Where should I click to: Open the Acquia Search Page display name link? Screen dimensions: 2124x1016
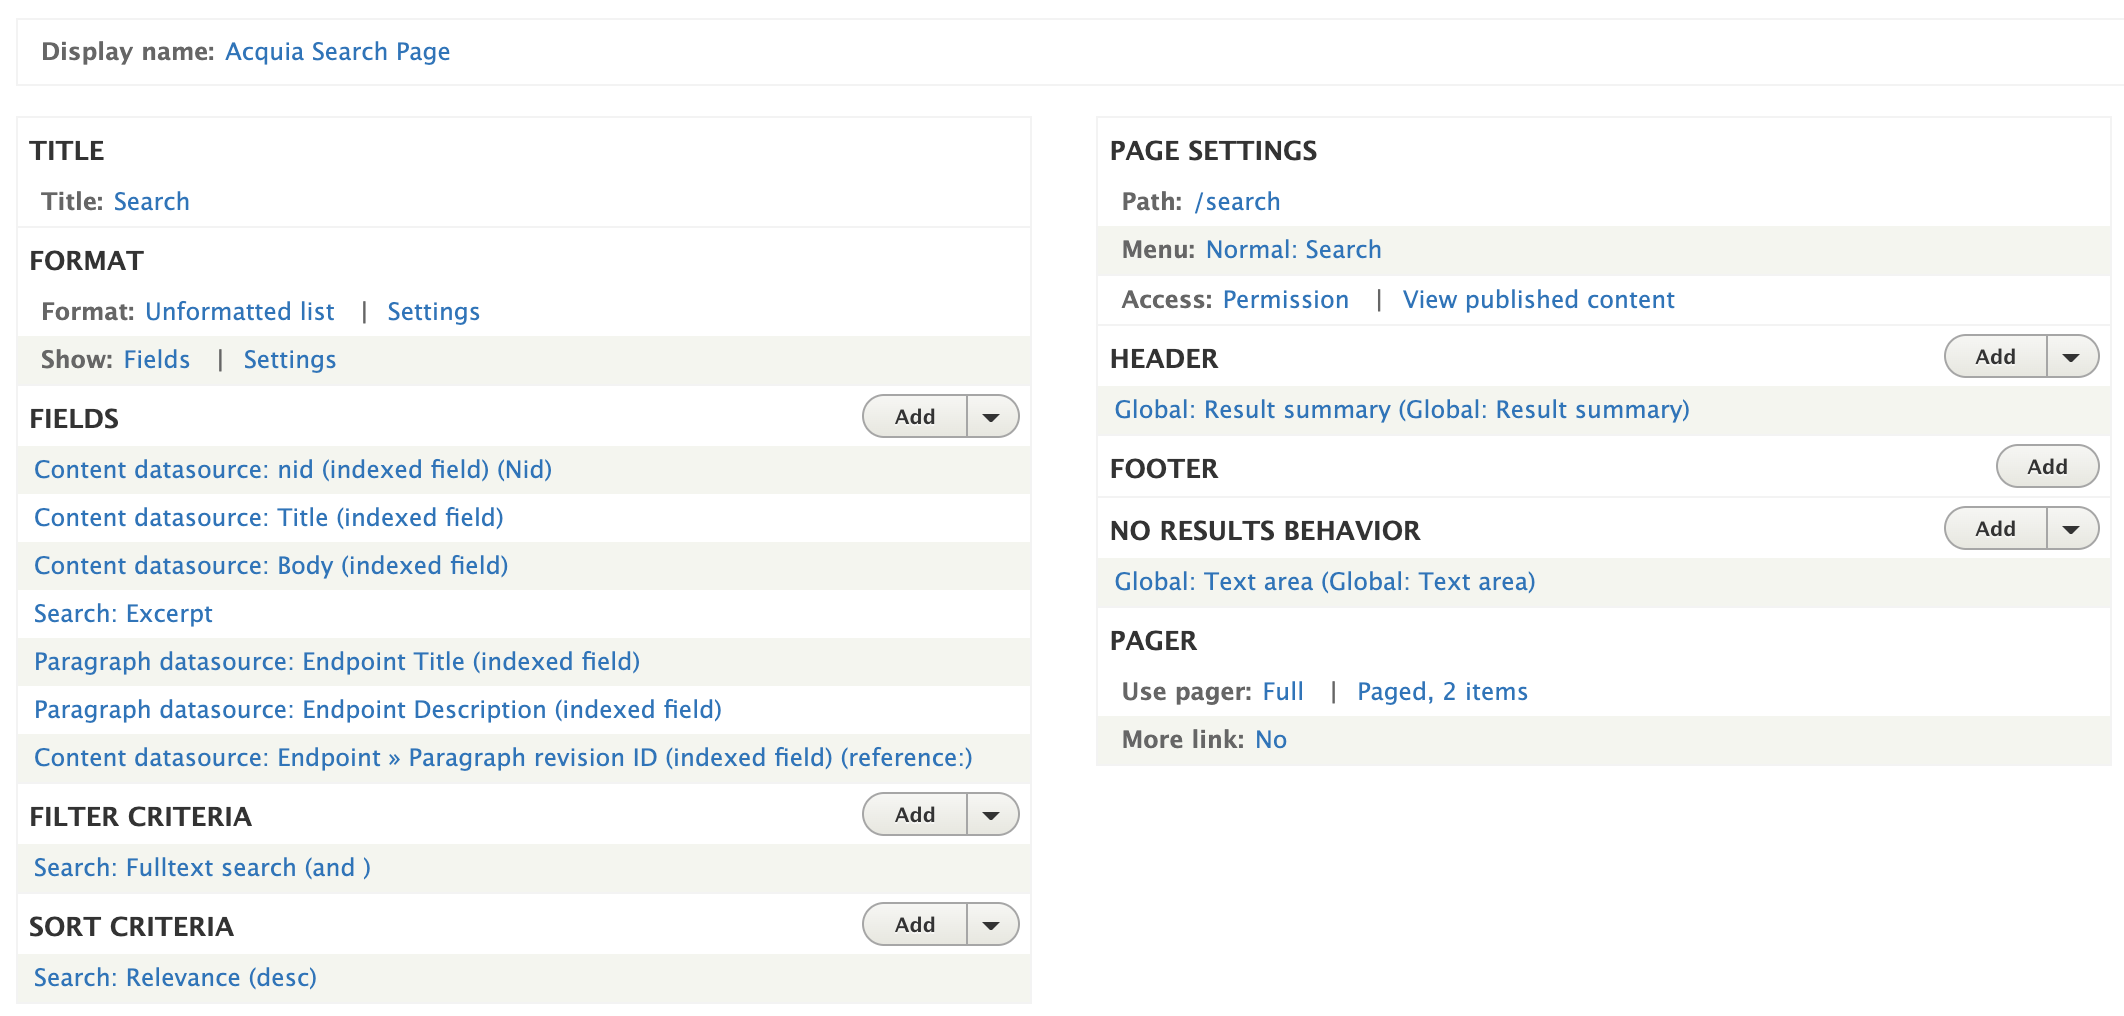click(x=337, y=52)
